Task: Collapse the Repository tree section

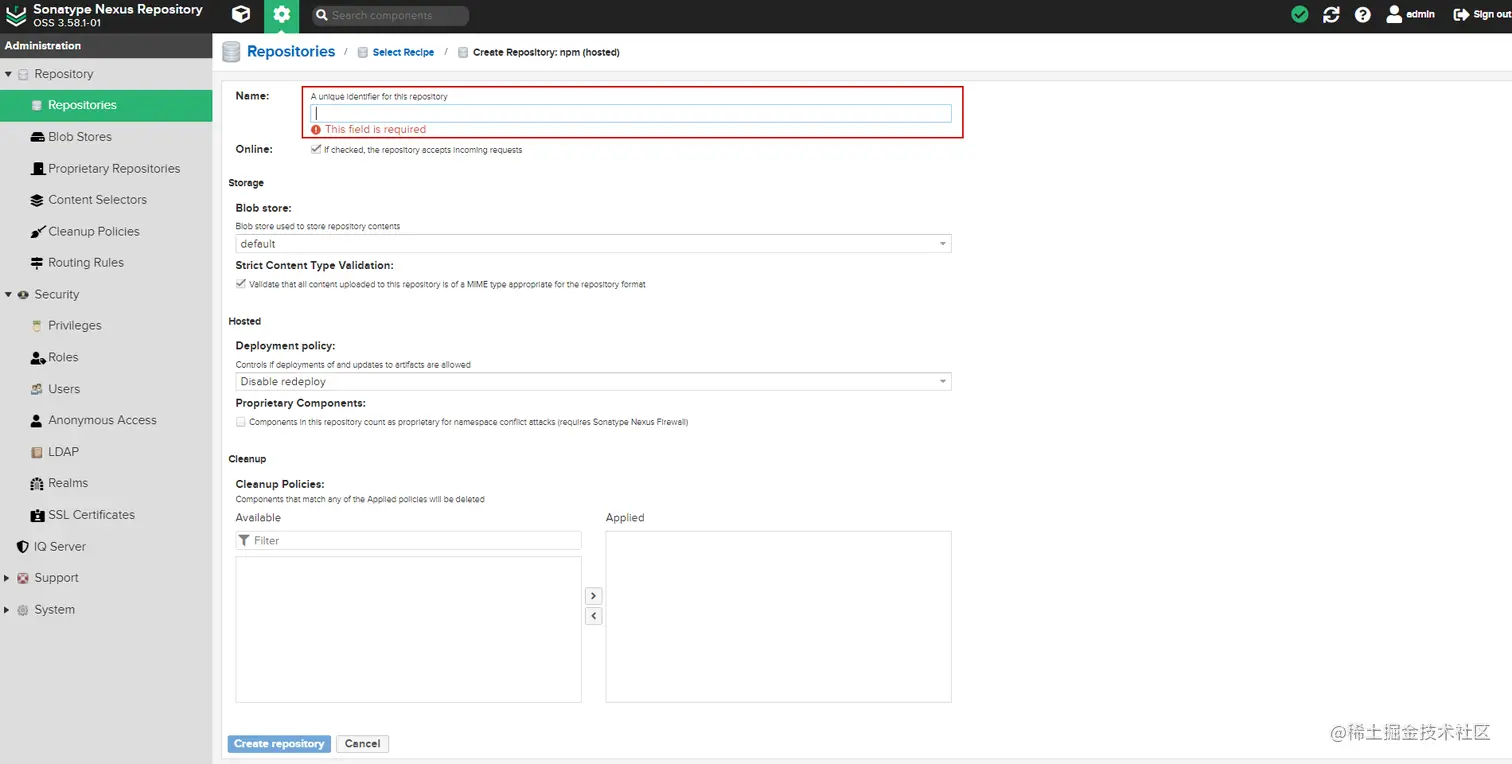Action: click(8, 74)
